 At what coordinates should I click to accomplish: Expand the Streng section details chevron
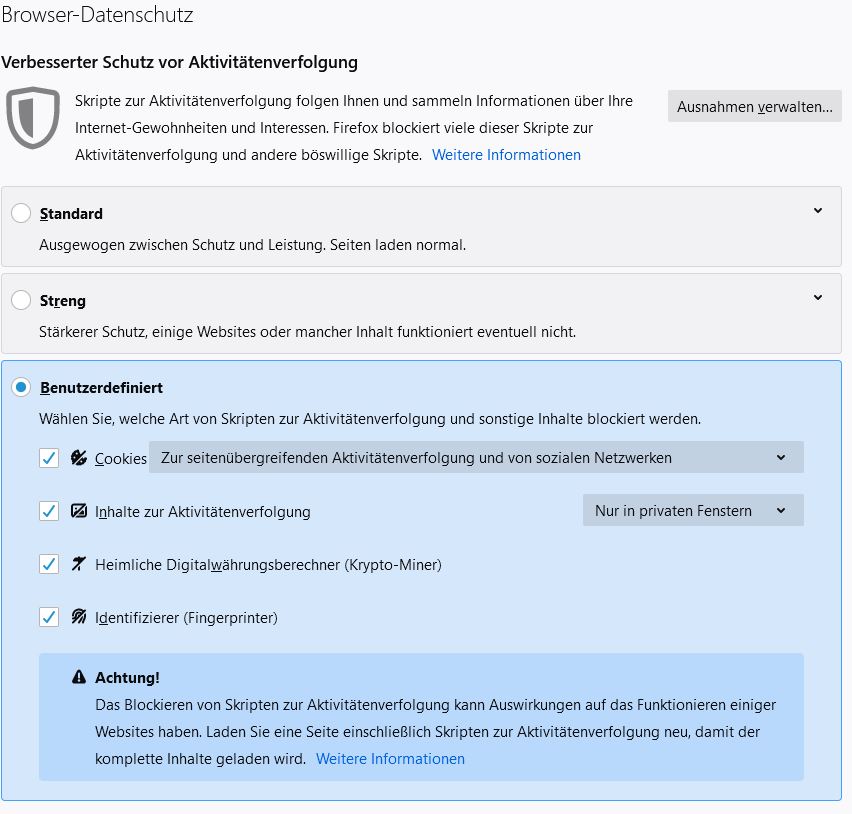(818, 298)
